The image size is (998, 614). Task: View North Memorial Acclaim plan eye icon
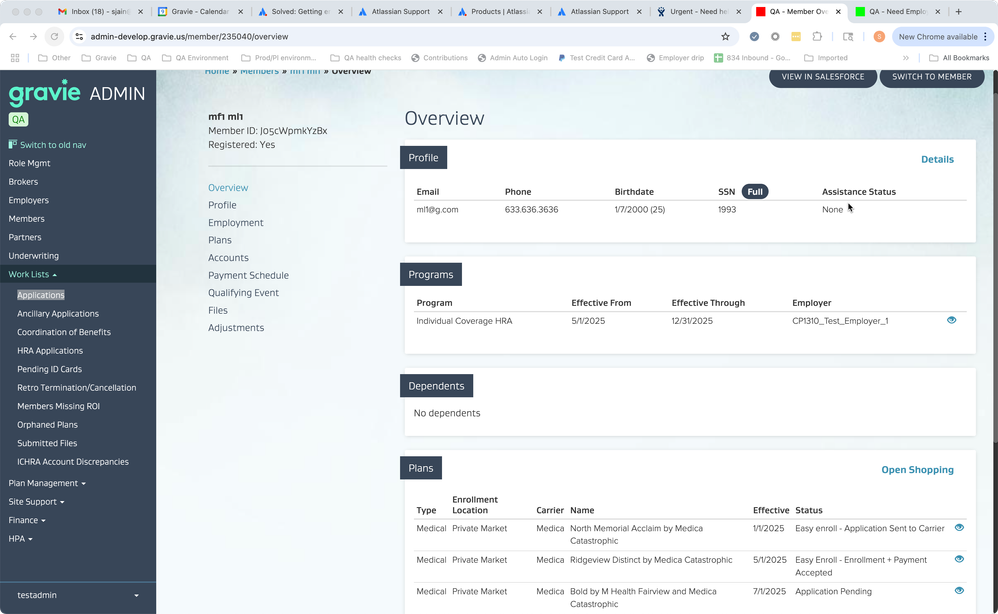point(959,527)
